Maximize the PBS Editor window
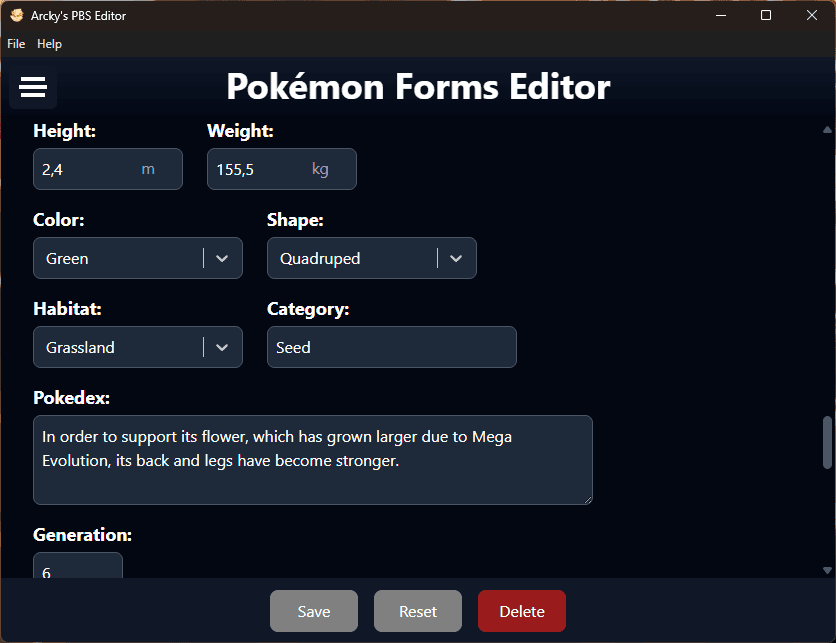Viewport: 836px width, 643px height. pyautogui.click(x=766, y=15)
